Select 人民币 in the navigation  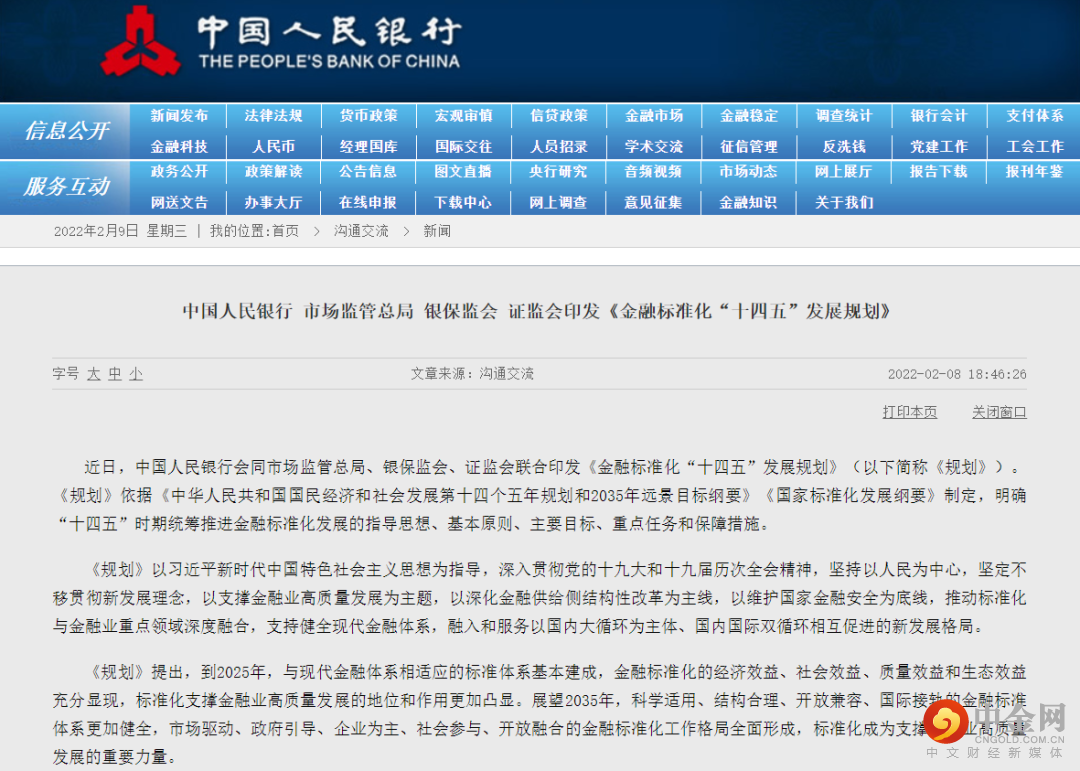(273, 147)
